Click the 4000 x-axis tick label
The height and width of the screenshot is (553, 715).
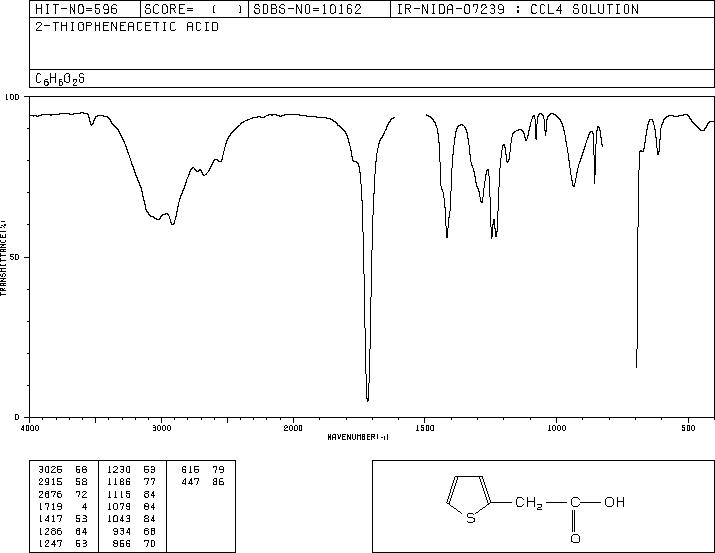pyautogui.click(x=30, y=428)
